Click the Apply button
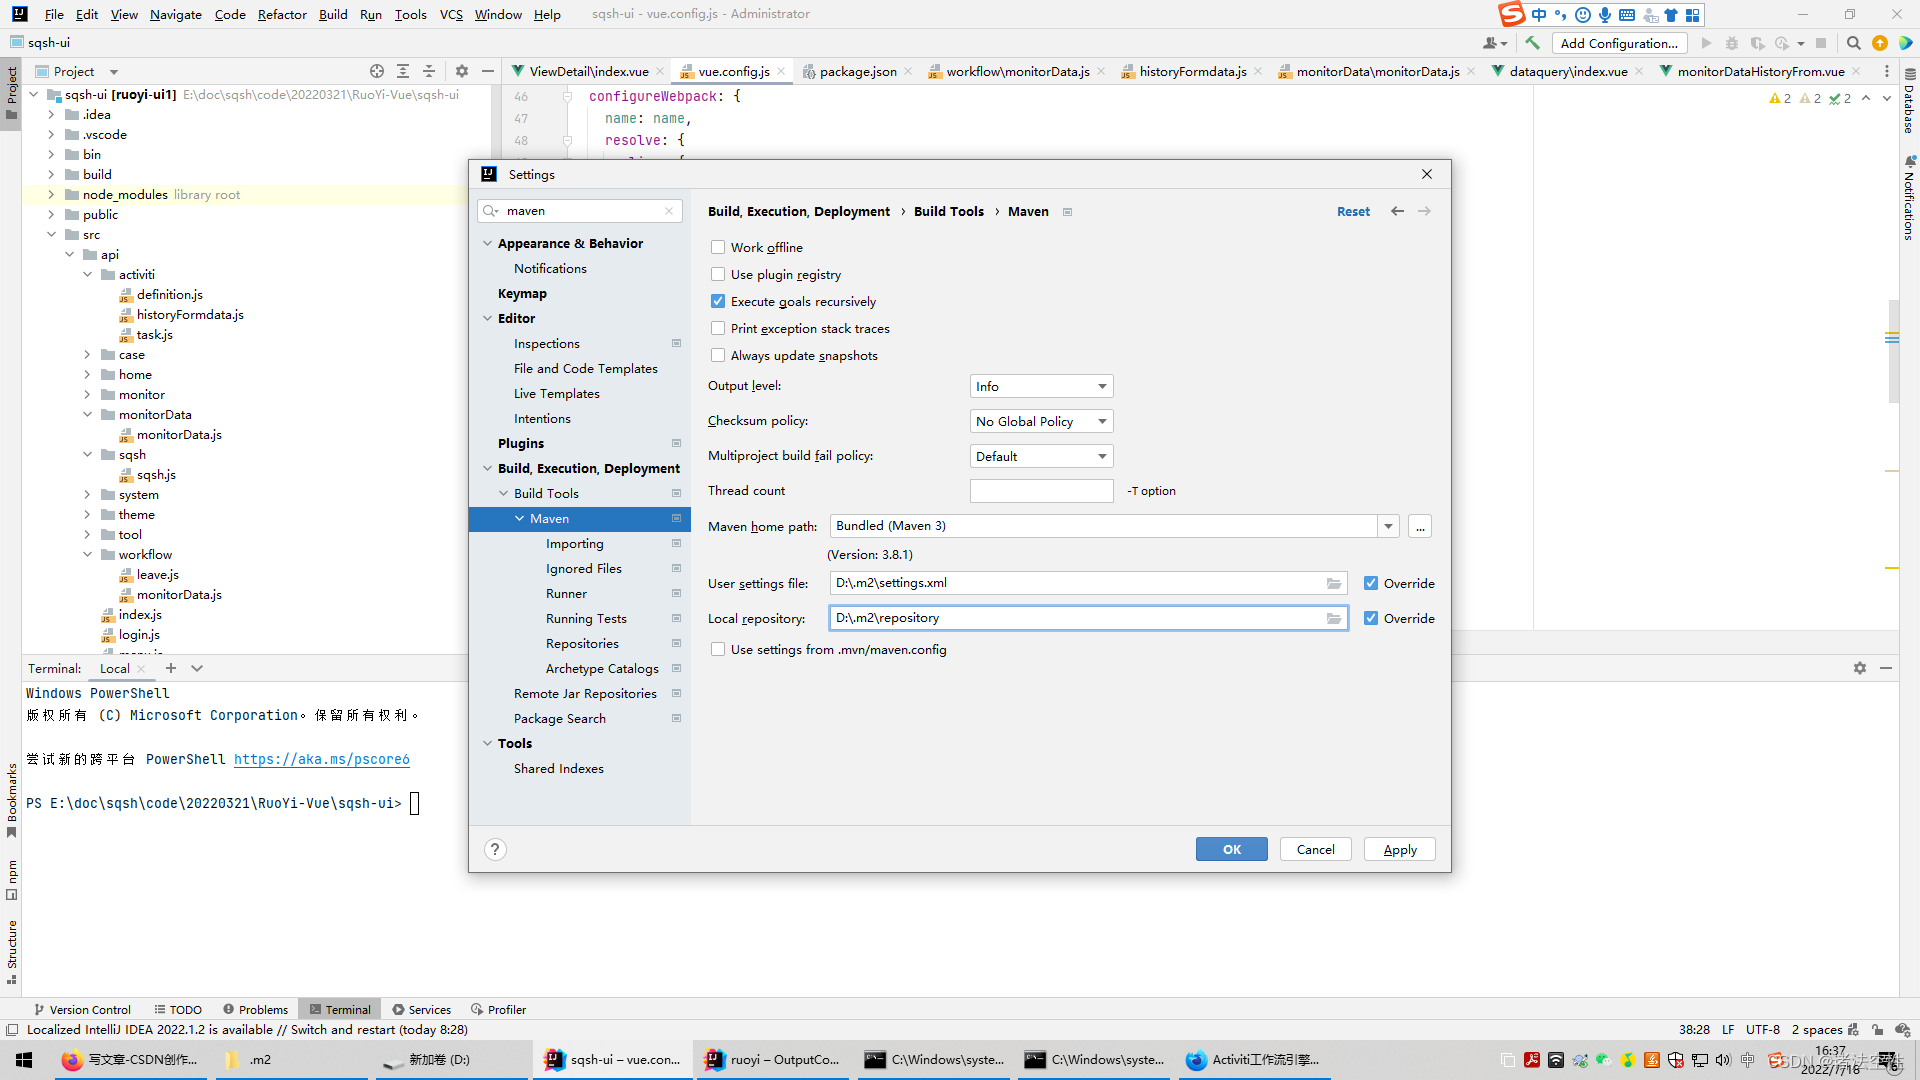Screen dimensions: 1920x1080 click(x=1399, y=849)
